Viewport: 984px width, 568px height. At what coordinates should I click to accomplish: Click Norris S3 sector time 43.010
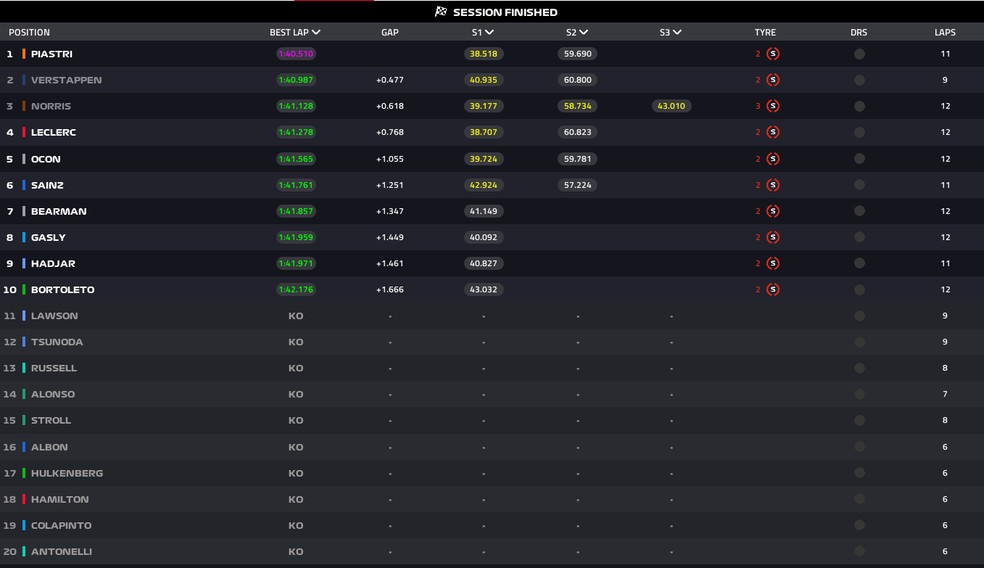[671, 106]
